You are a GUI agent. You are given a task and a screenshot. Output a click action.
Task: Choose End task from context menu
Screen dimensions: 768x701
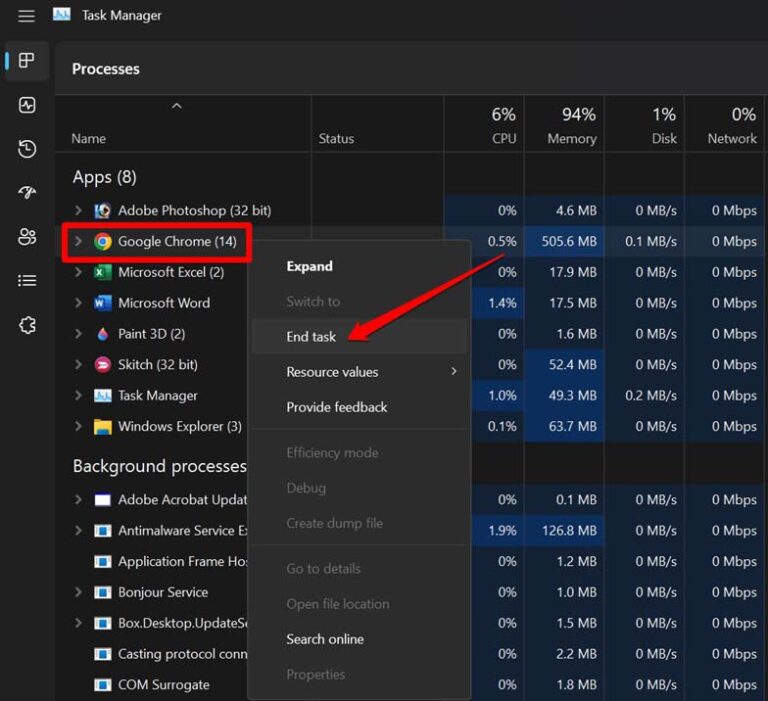pos(311,337)
